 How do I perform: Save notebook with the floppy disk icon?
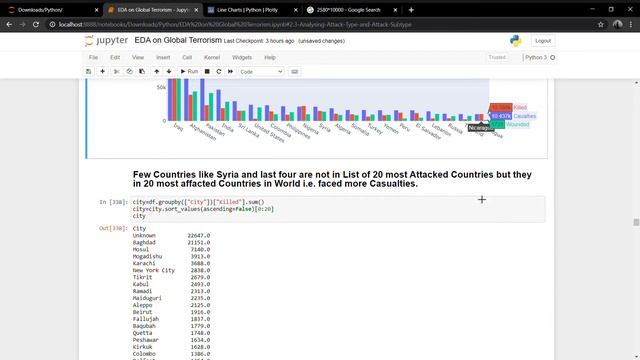pos(89,71)
